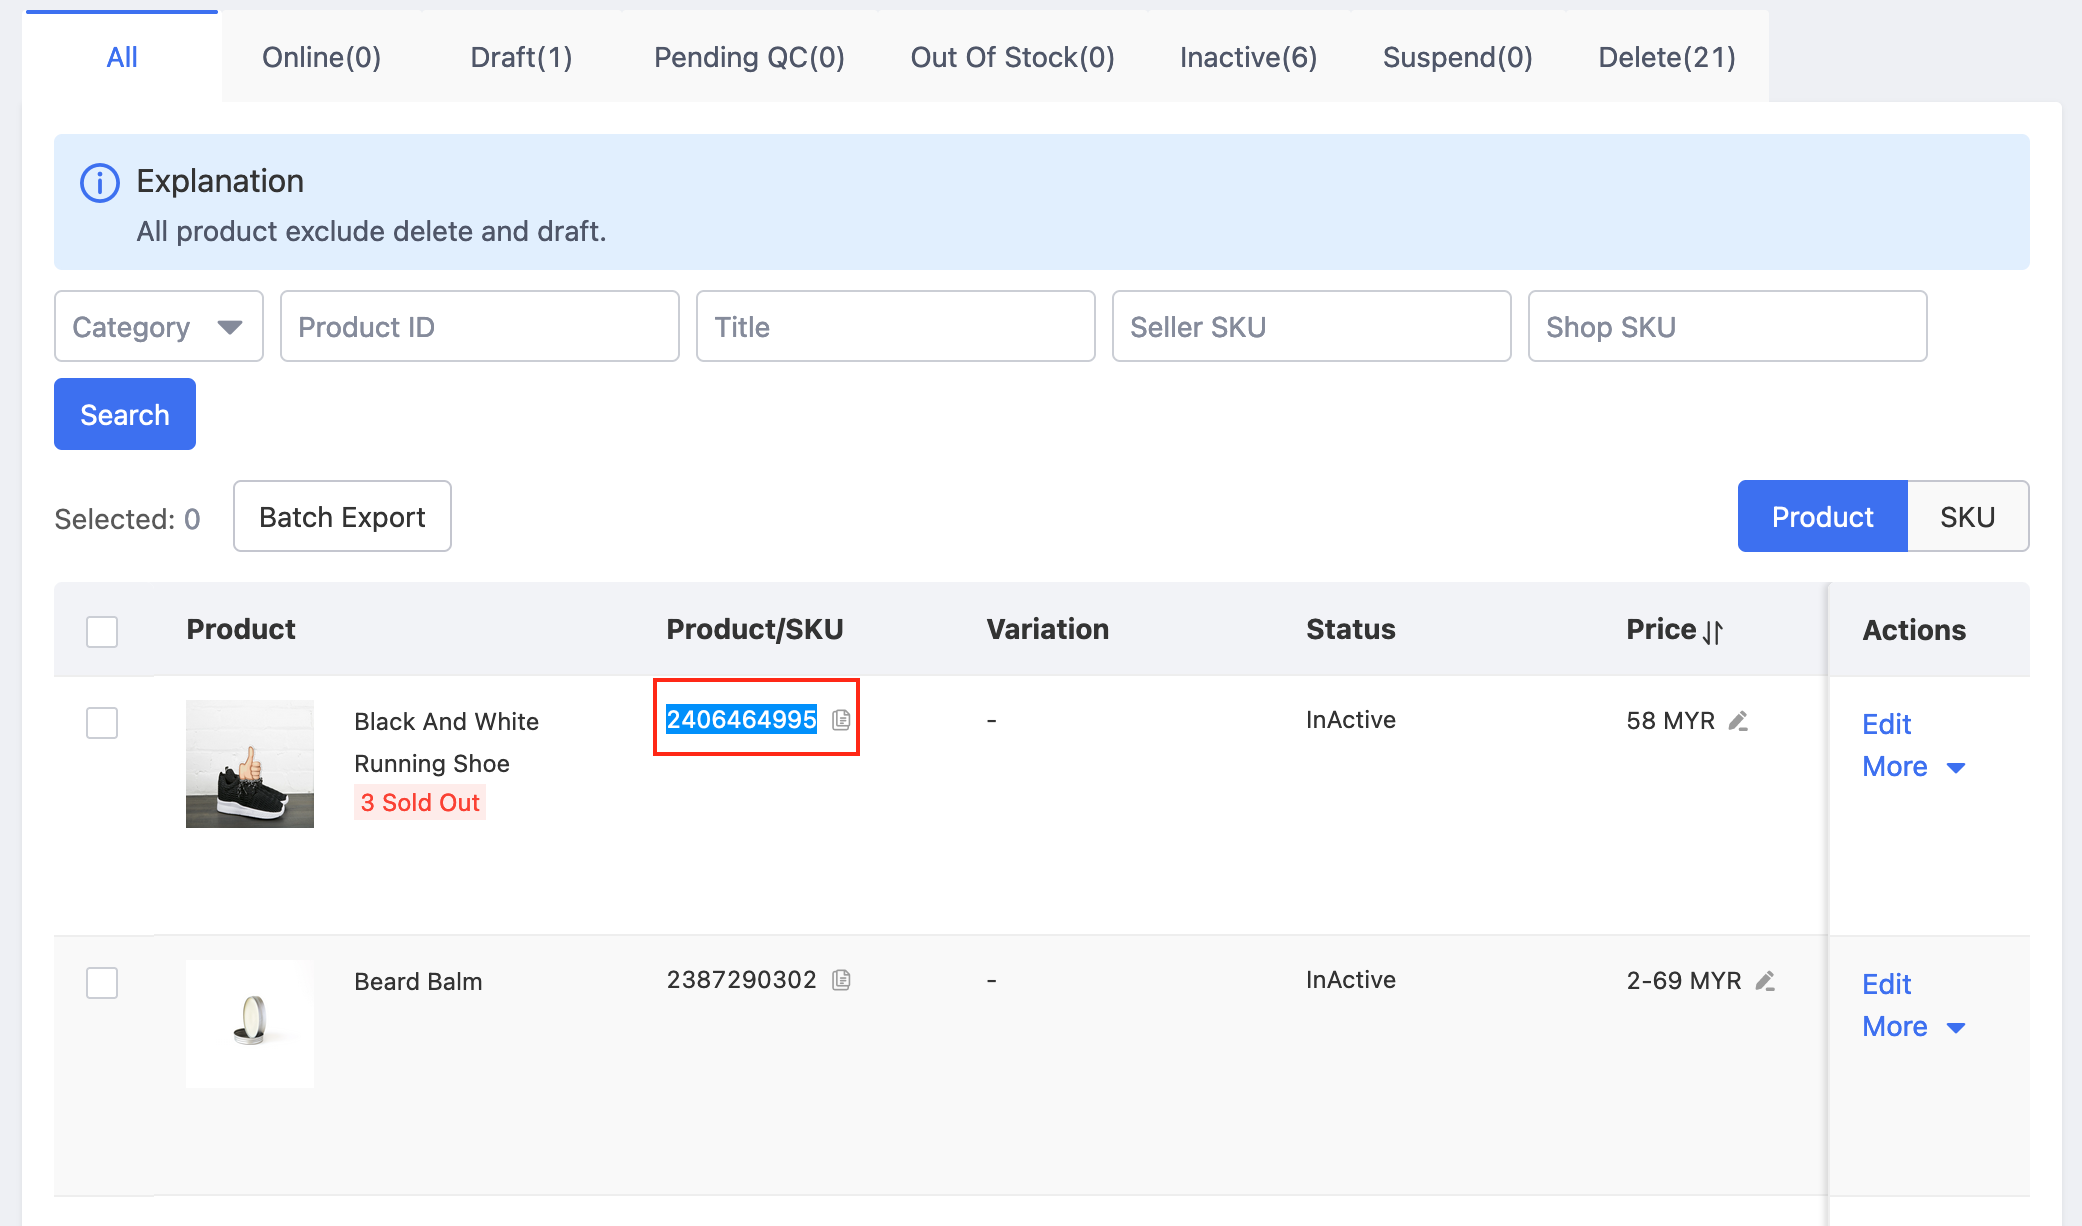Image resolution: width=2082 pixels, height=1226 pixels.
Task: Open the Delete(21) tab
Action: 1666,57
